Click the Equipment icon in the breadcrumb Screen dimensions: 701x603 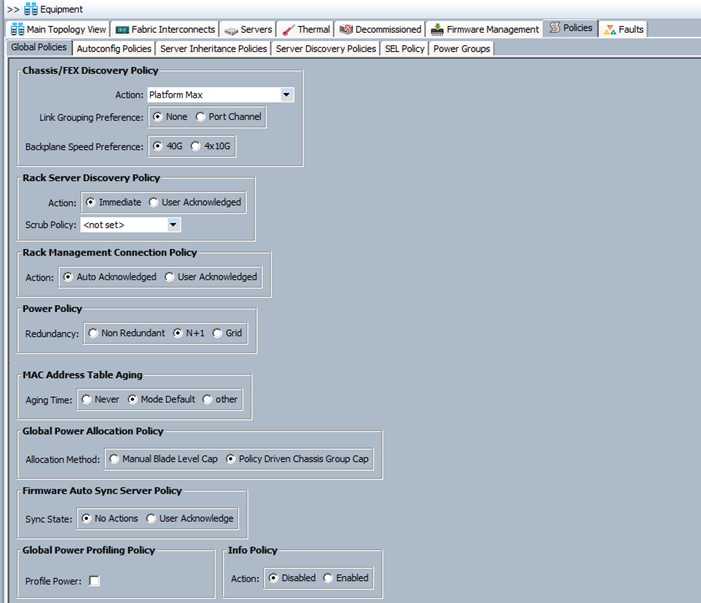[31, 9]
